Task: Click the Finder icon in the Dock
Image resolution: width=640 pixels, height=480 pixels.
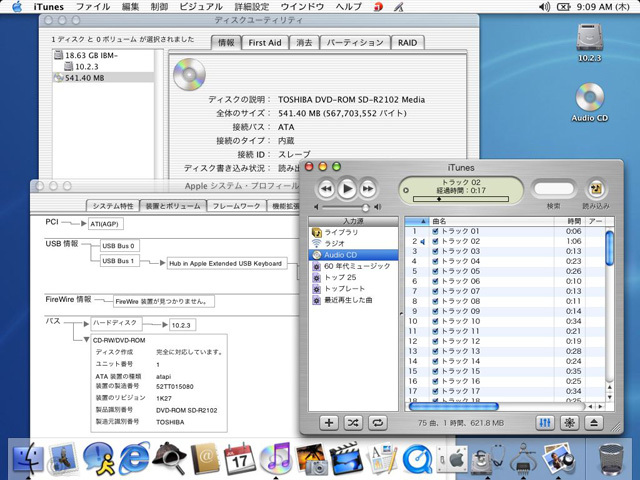Action: pos(28,458)
